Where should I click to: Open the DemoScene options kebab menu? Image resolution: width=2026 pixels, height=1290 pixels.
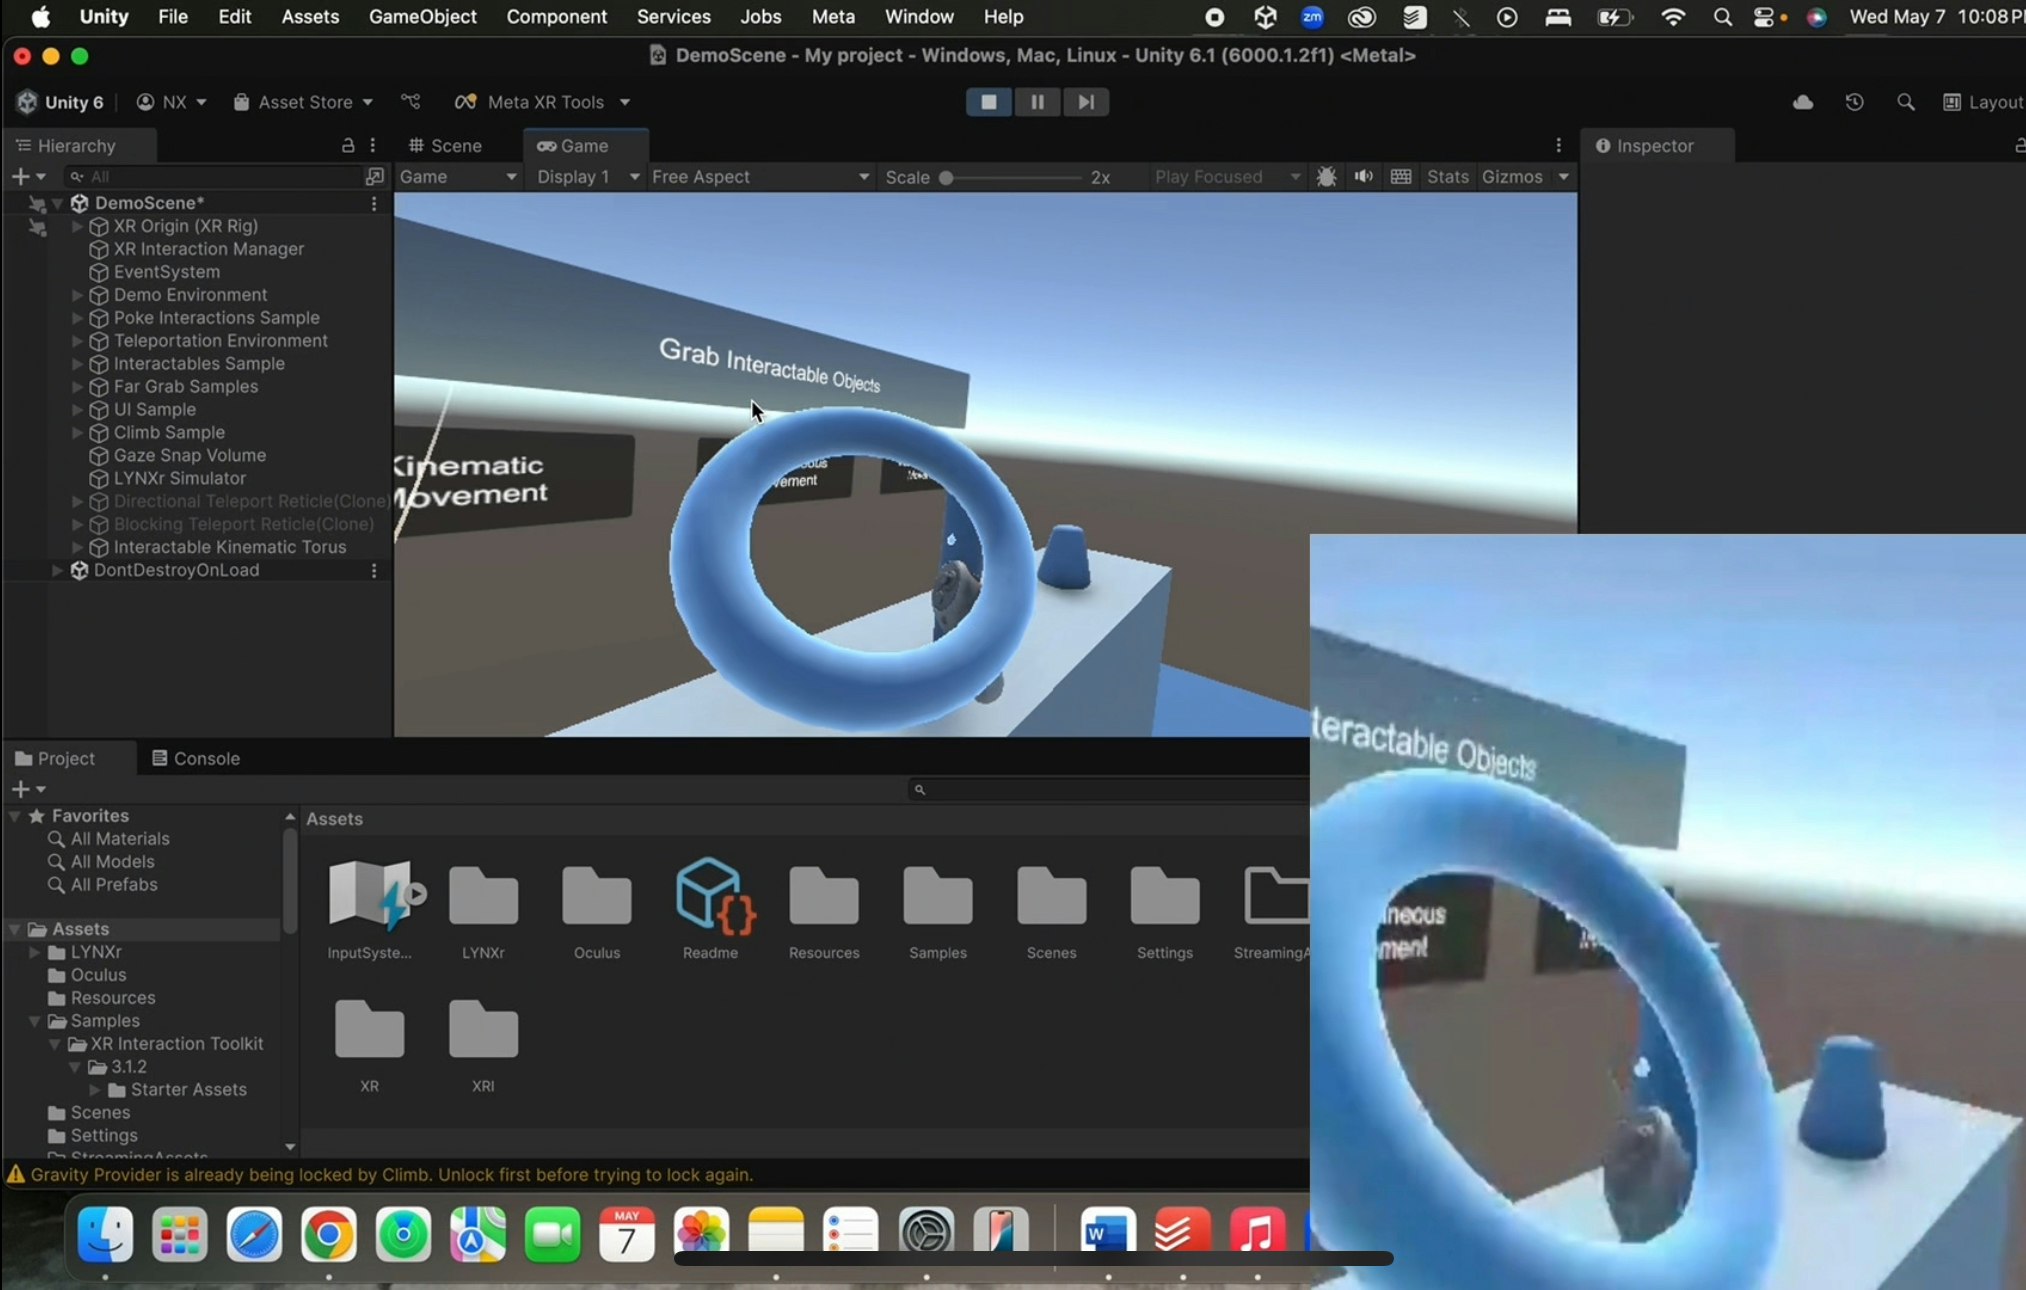click(x=374, y=203)
